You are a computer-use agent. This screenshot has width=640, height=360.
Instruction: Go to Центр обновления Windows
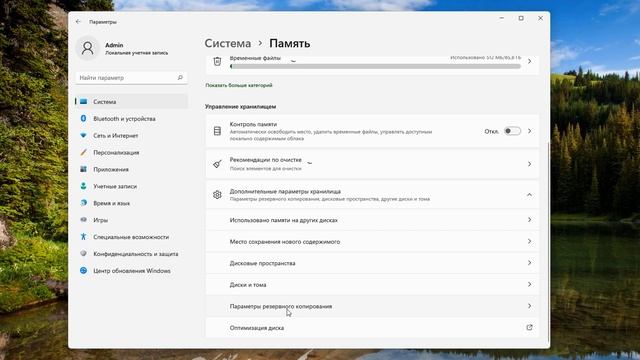pos(131,271)
